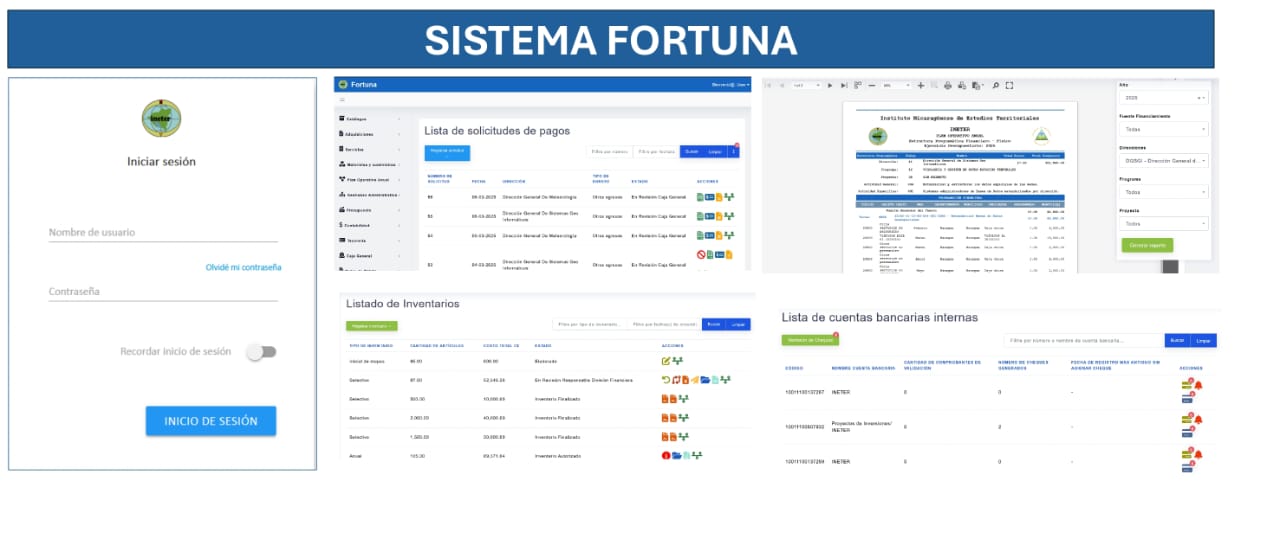1280x552 pixels.
Task: Click the Nombre de usuario field
Action: (163, 232)
